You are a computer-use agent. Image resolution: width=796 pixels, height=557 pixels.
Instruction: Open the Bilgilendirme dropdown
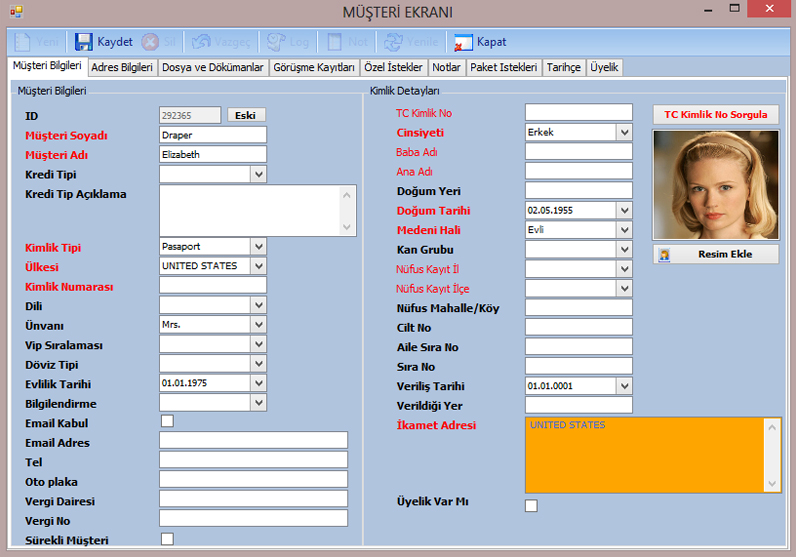click(x=258, y=403)
